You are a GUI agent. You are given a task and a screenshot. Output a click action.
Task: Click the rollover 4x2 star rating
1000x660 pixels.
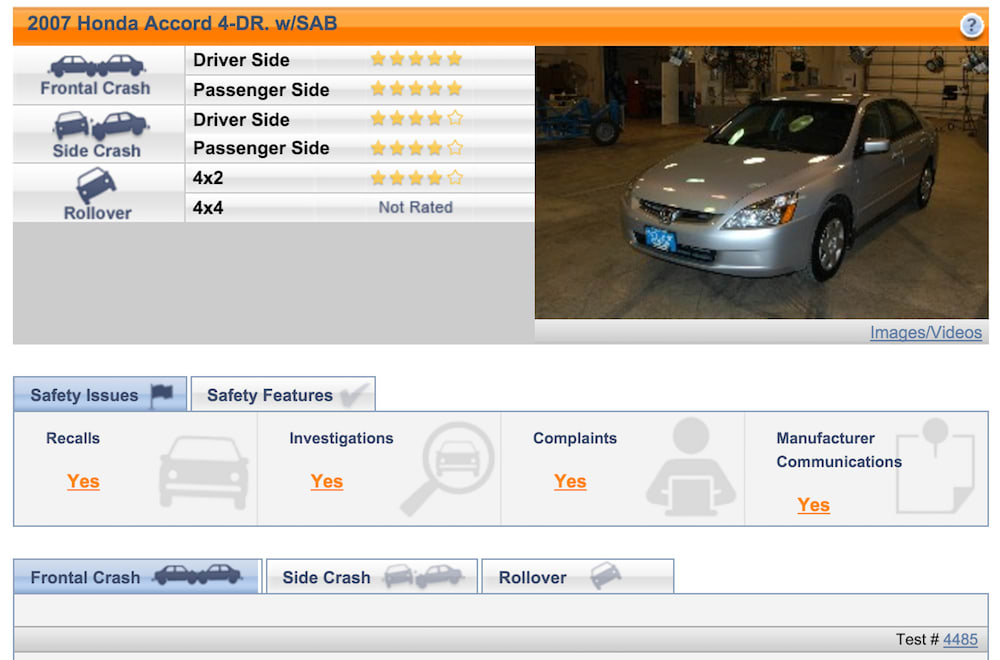416,178
